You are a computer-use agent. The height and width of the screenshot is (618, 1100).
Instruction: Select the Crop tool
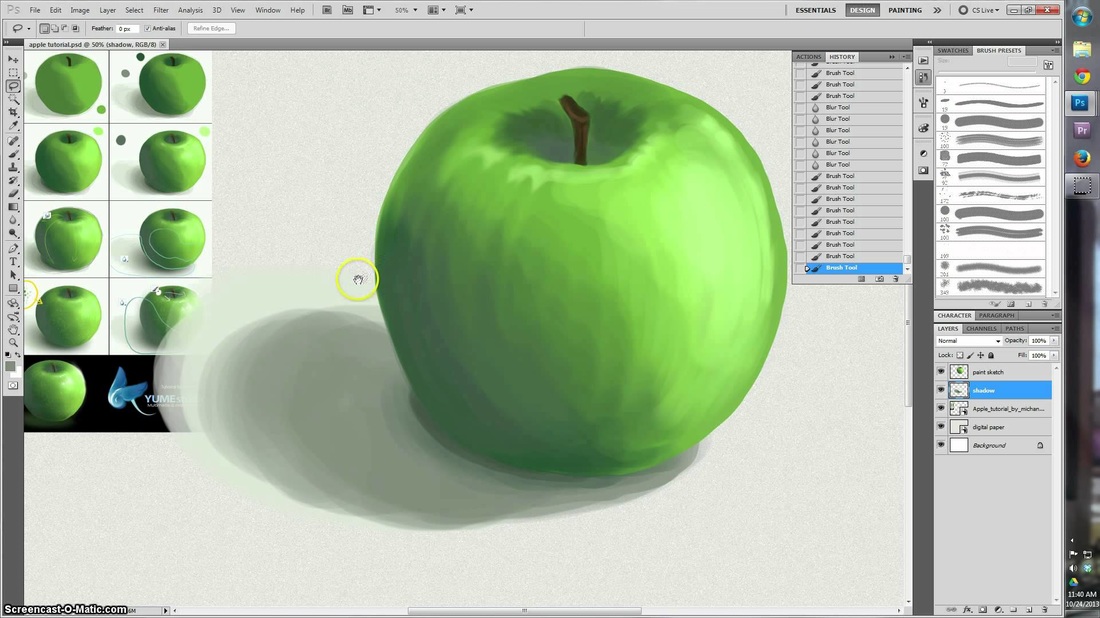13,110
